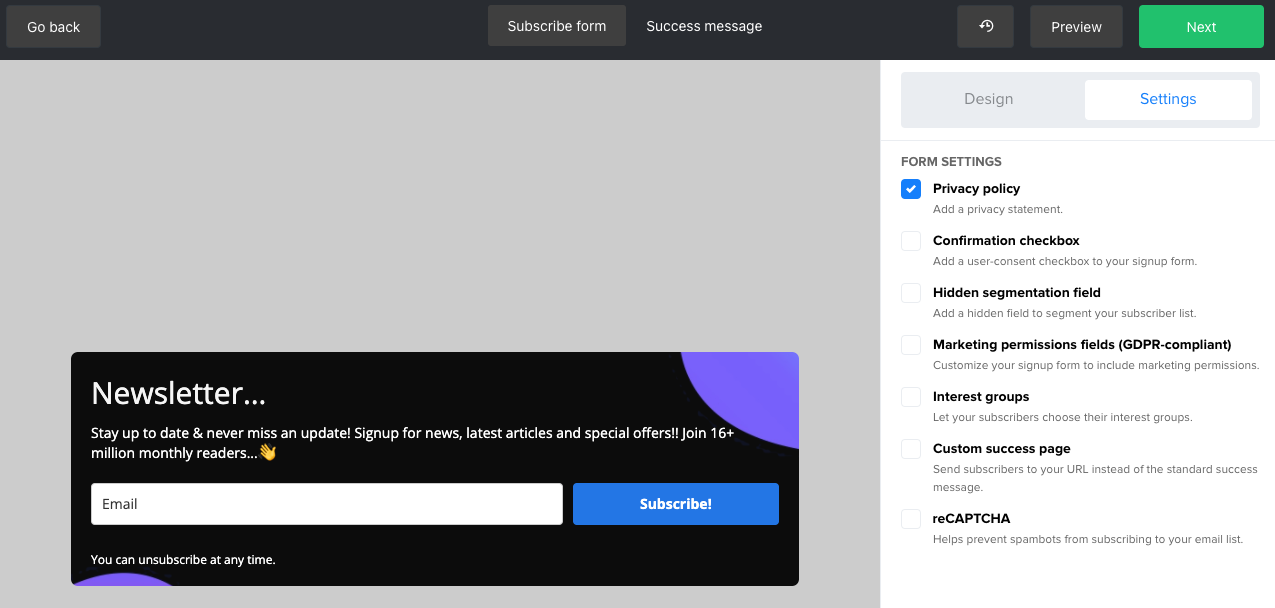Click 'Send subscribers to your URL' description
This screenshot has height=608, width=1275.
tap(1093, 478)
